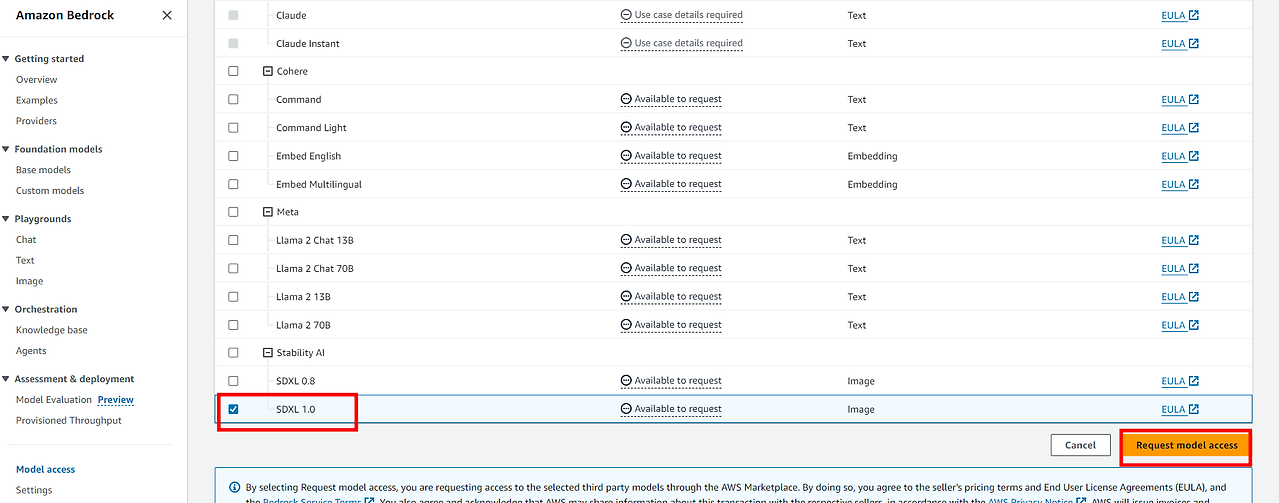
Task: Click the Embedding modality for Embed Multilingual
Action: pyautogui.click(x=873, y=185)
